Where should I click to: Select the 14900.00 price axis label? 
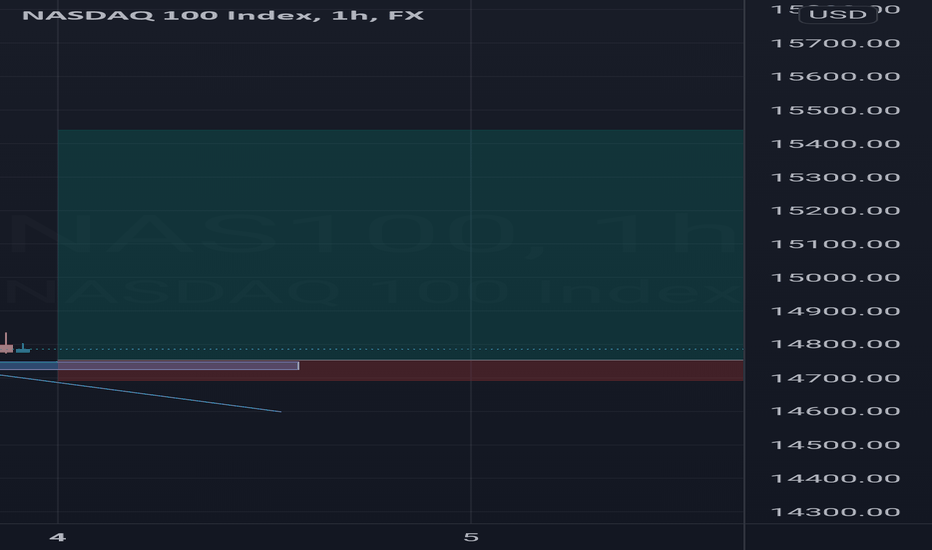(x=835, y=311)
